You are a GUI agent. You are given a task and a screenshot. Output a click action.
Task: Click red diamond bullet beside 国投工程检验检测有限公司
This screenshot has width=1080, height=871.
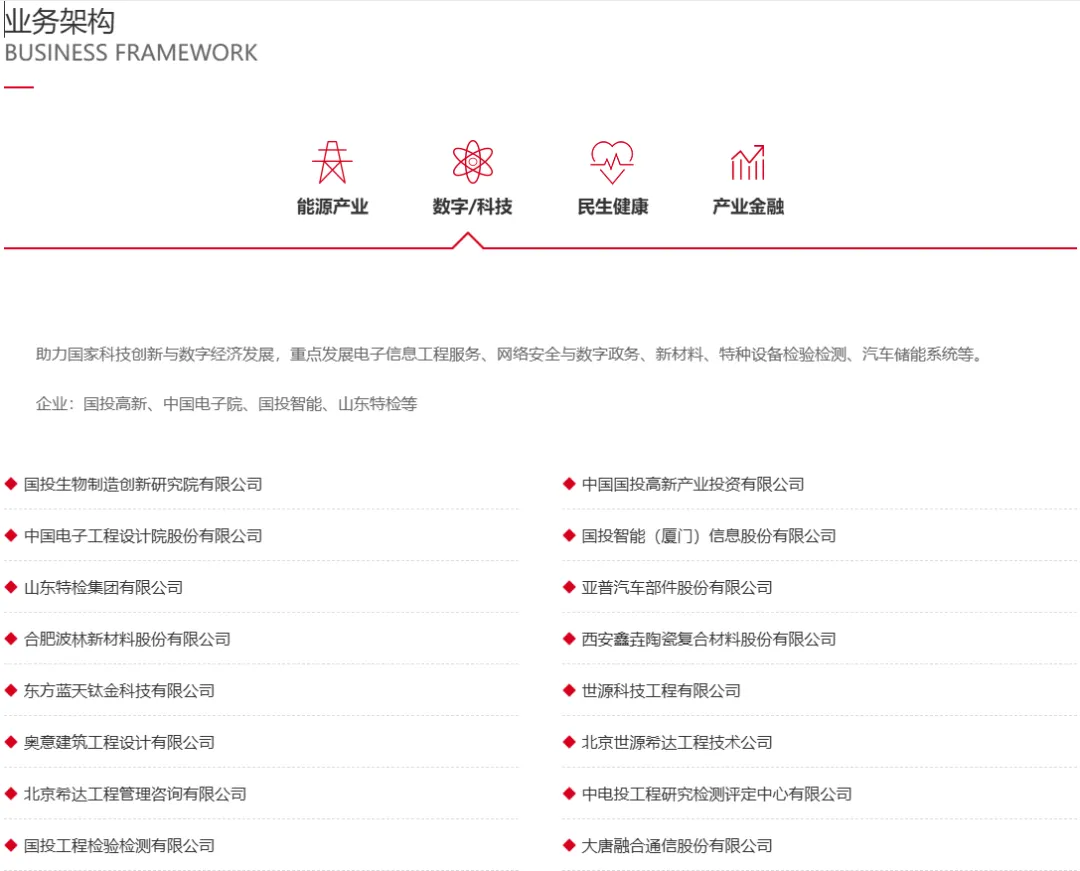click(x=11, y=845)
